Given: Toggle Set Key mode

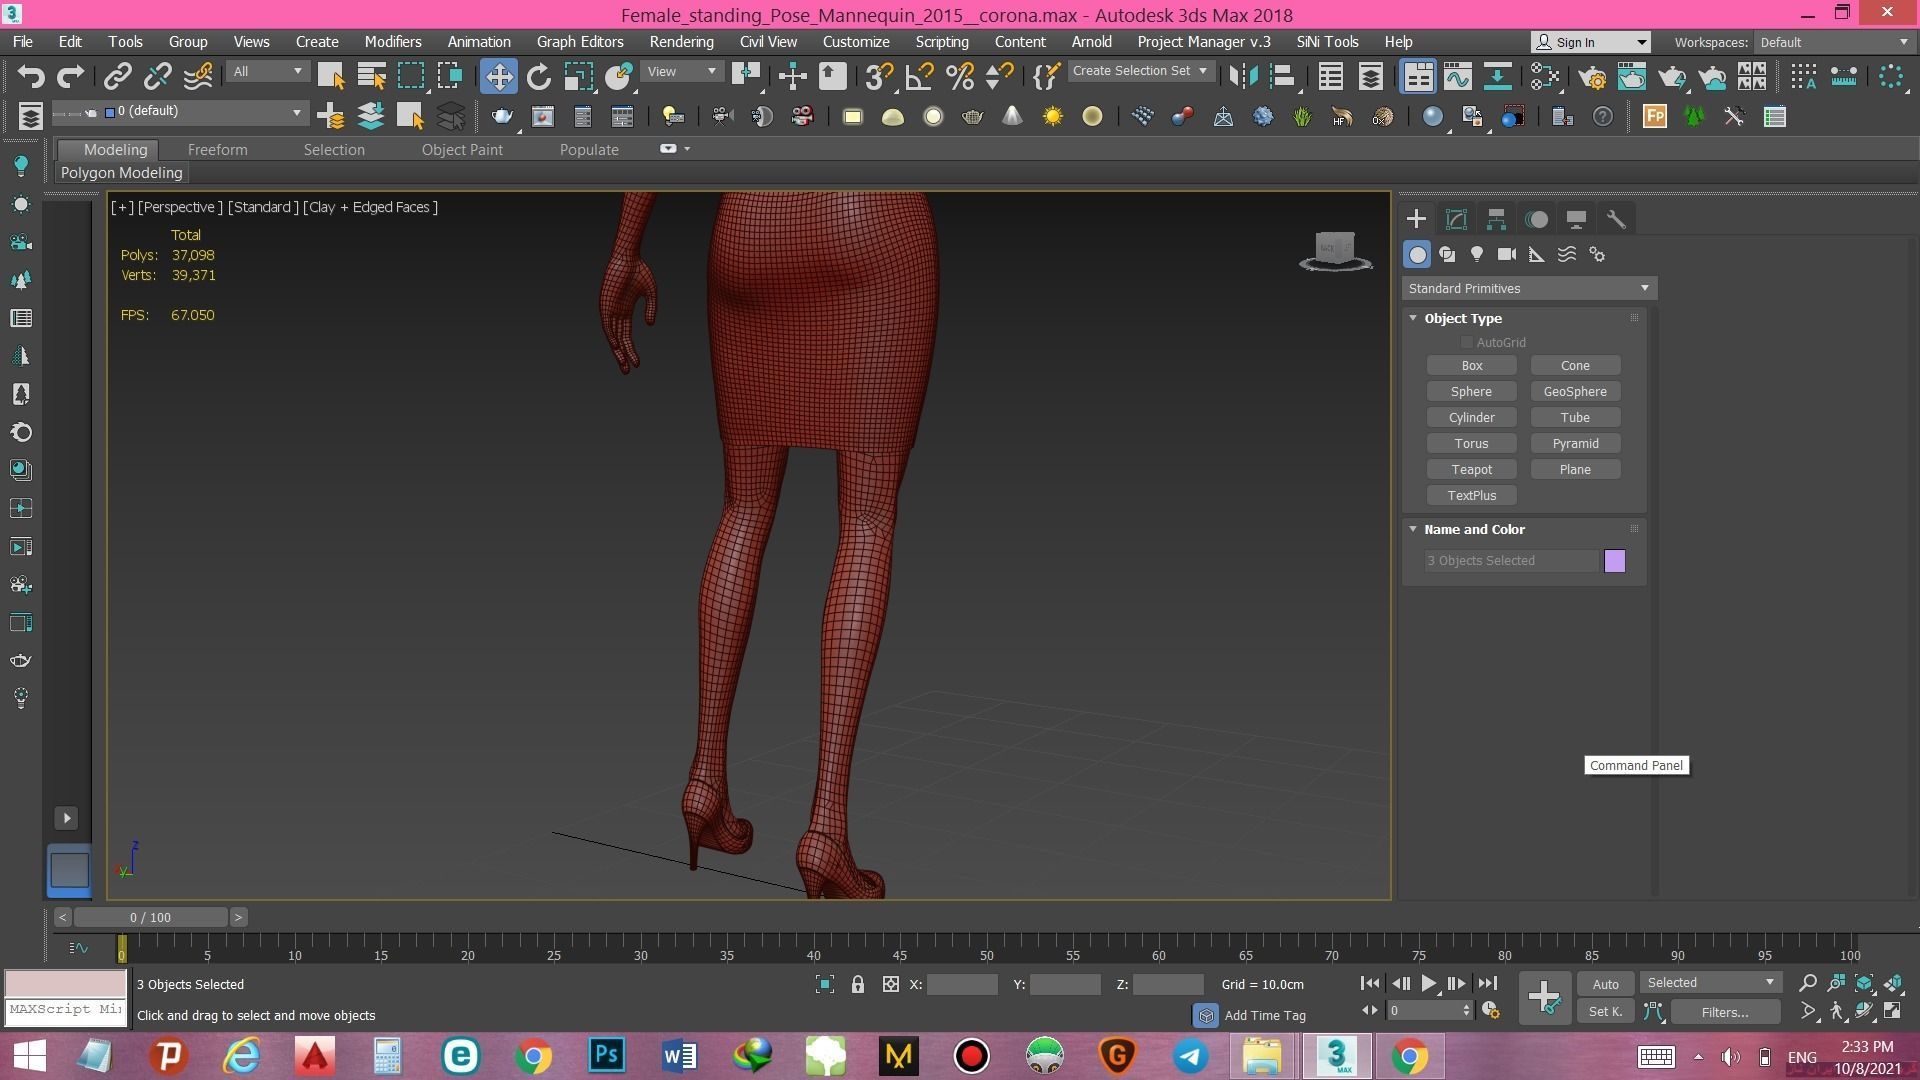Looking at the screenshot, I should pyautogui.click(x=1605, y=1011).
